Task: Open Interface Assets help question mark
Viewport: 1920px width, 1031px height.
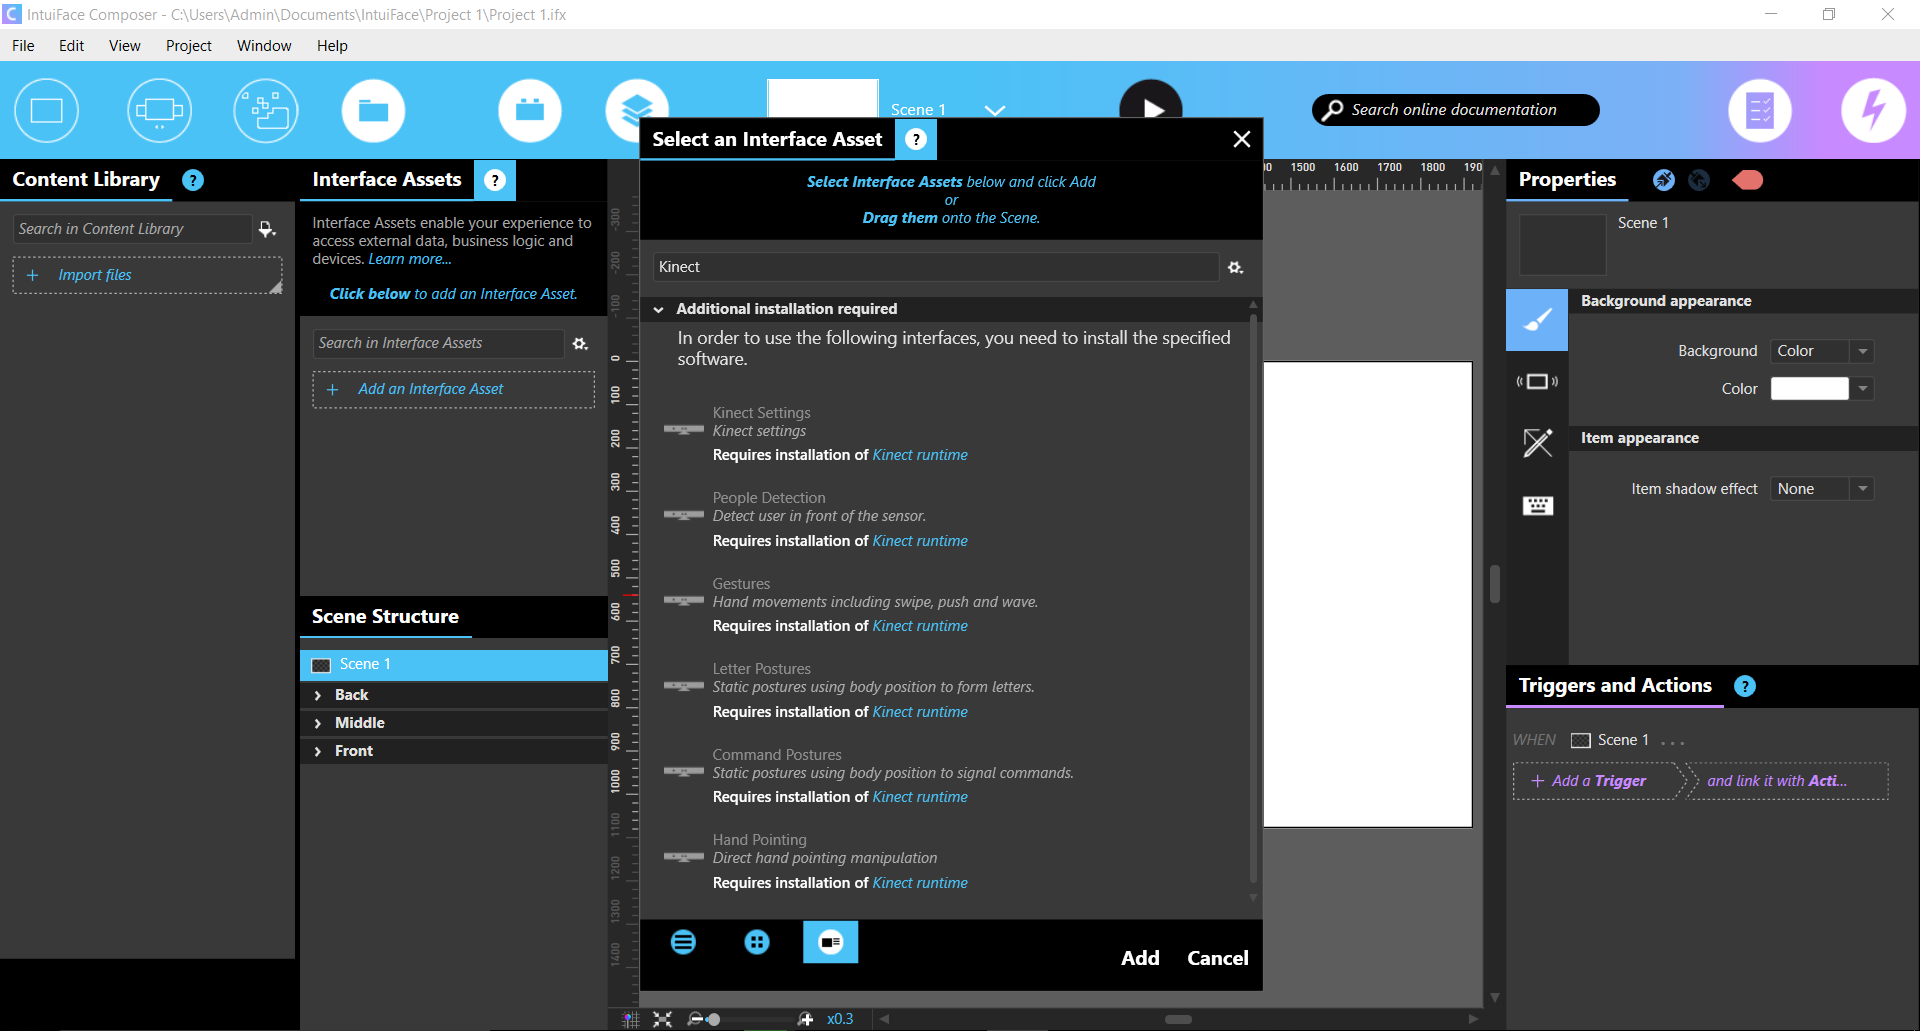Action: coord(495,180)
